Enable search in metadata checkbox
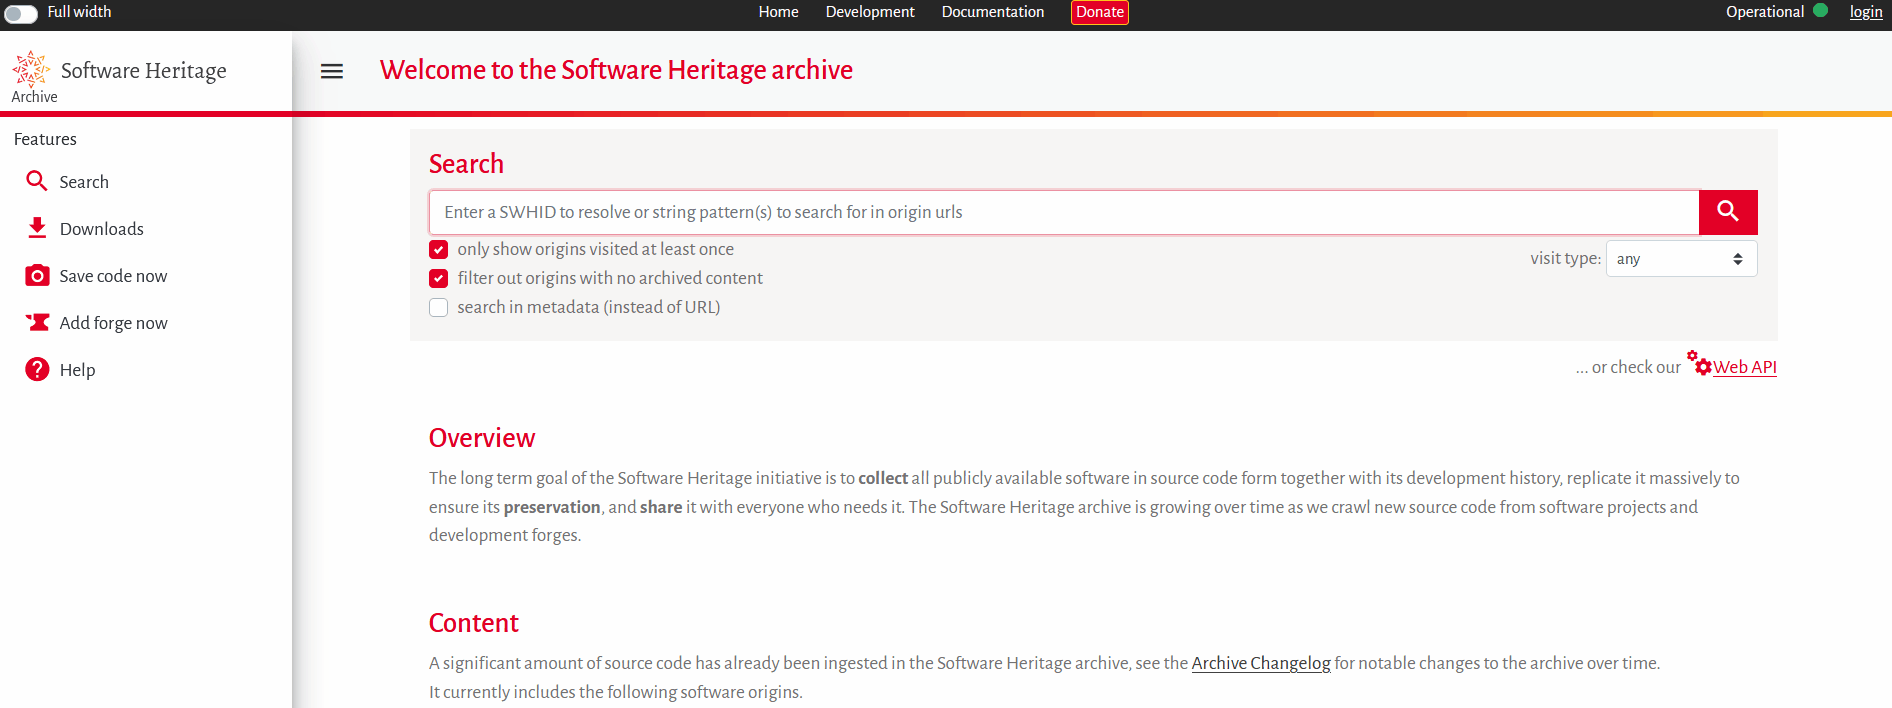1892x708 pixels. tap(439, 307)
